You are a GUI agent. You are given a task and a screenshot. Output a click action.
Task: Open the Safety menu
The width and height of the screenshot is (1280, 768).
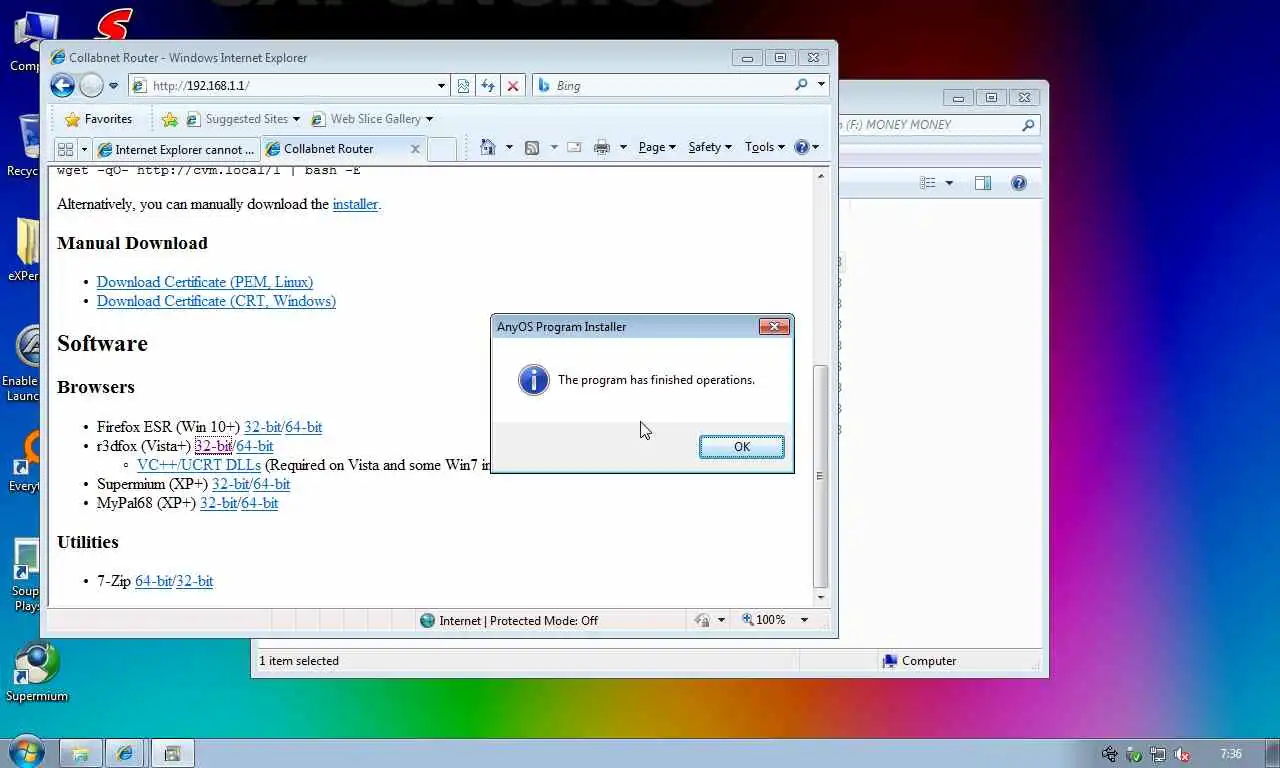click(x=710, y=147)
